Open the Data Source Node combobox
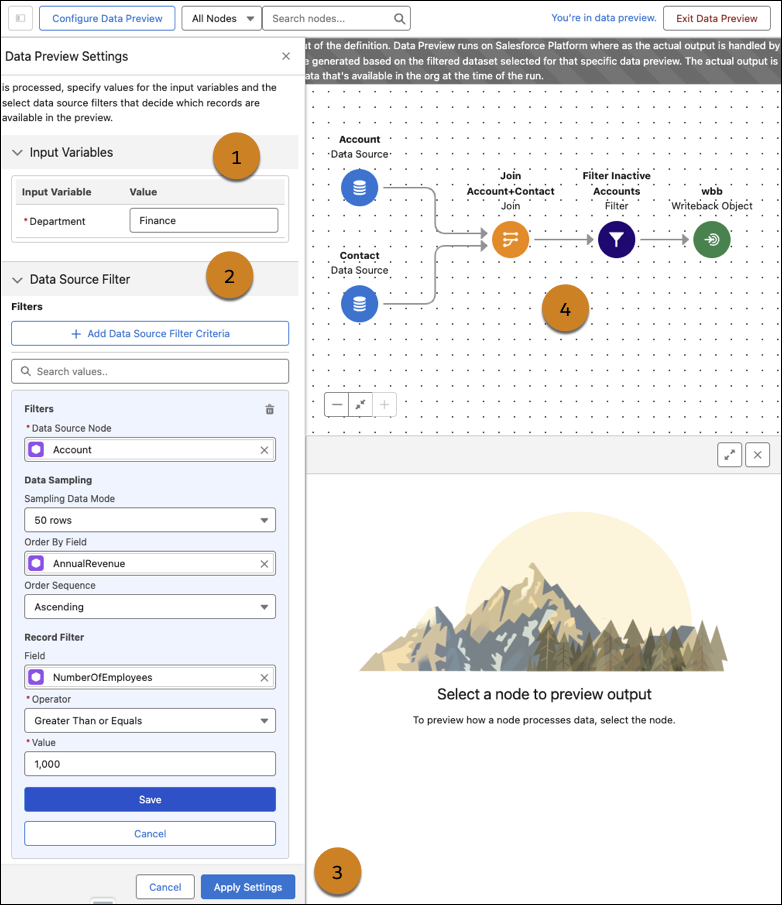This screenshot has height=905, width=782. click(150, 450)
